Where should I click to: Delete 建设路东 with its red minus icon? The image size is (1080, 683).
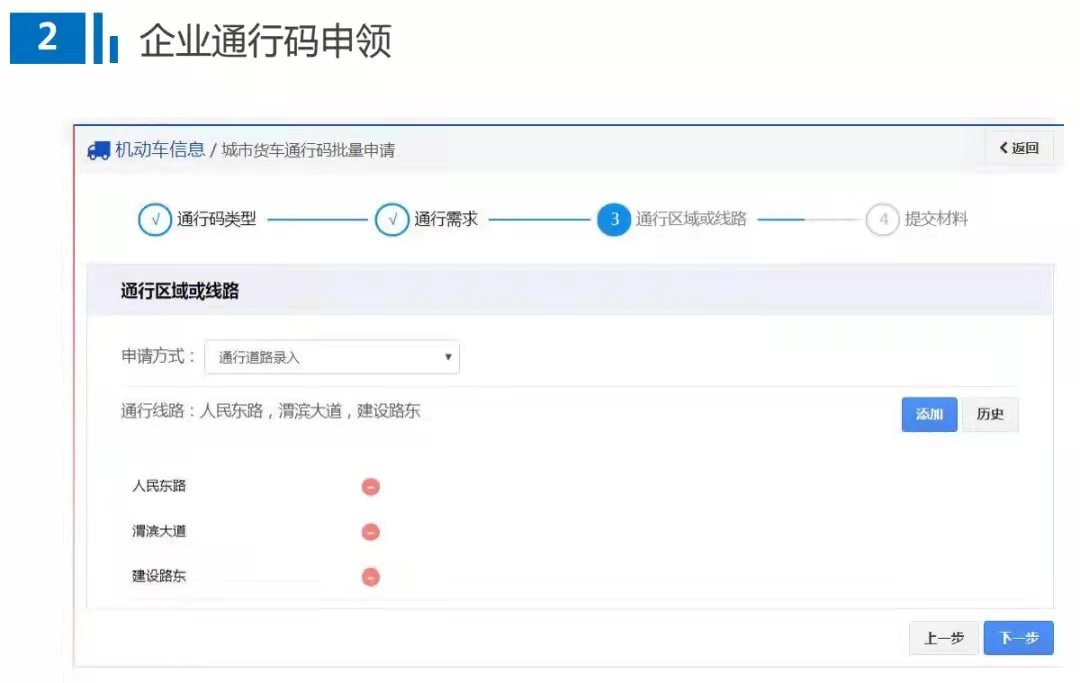click(x=370, y=577)
